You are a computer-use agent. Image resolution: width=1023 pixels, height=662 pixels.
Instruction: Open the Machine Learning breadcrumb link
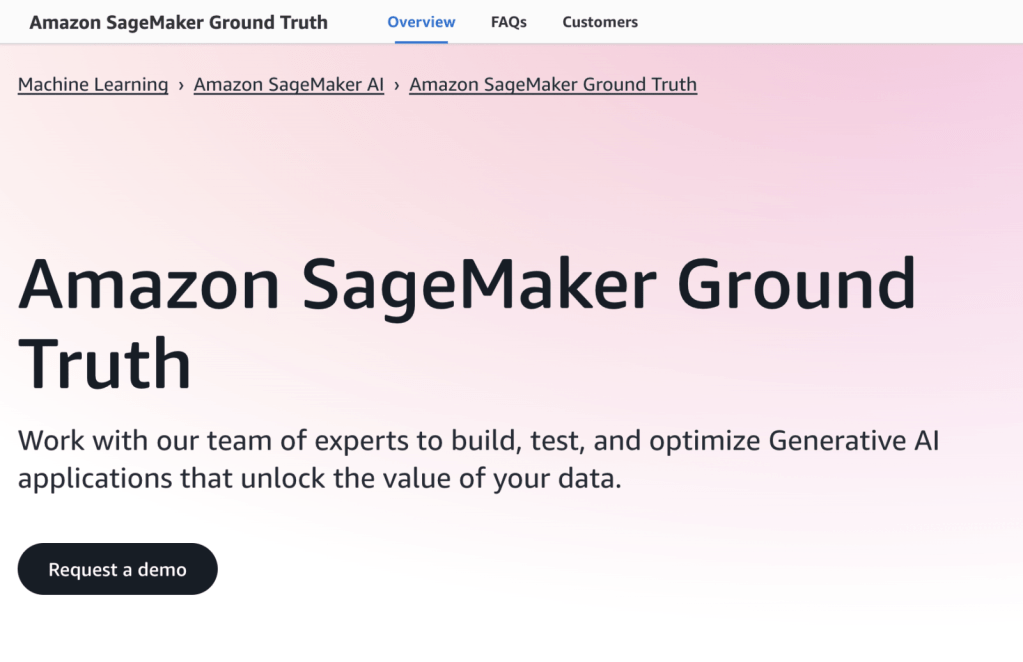point(93,85)
